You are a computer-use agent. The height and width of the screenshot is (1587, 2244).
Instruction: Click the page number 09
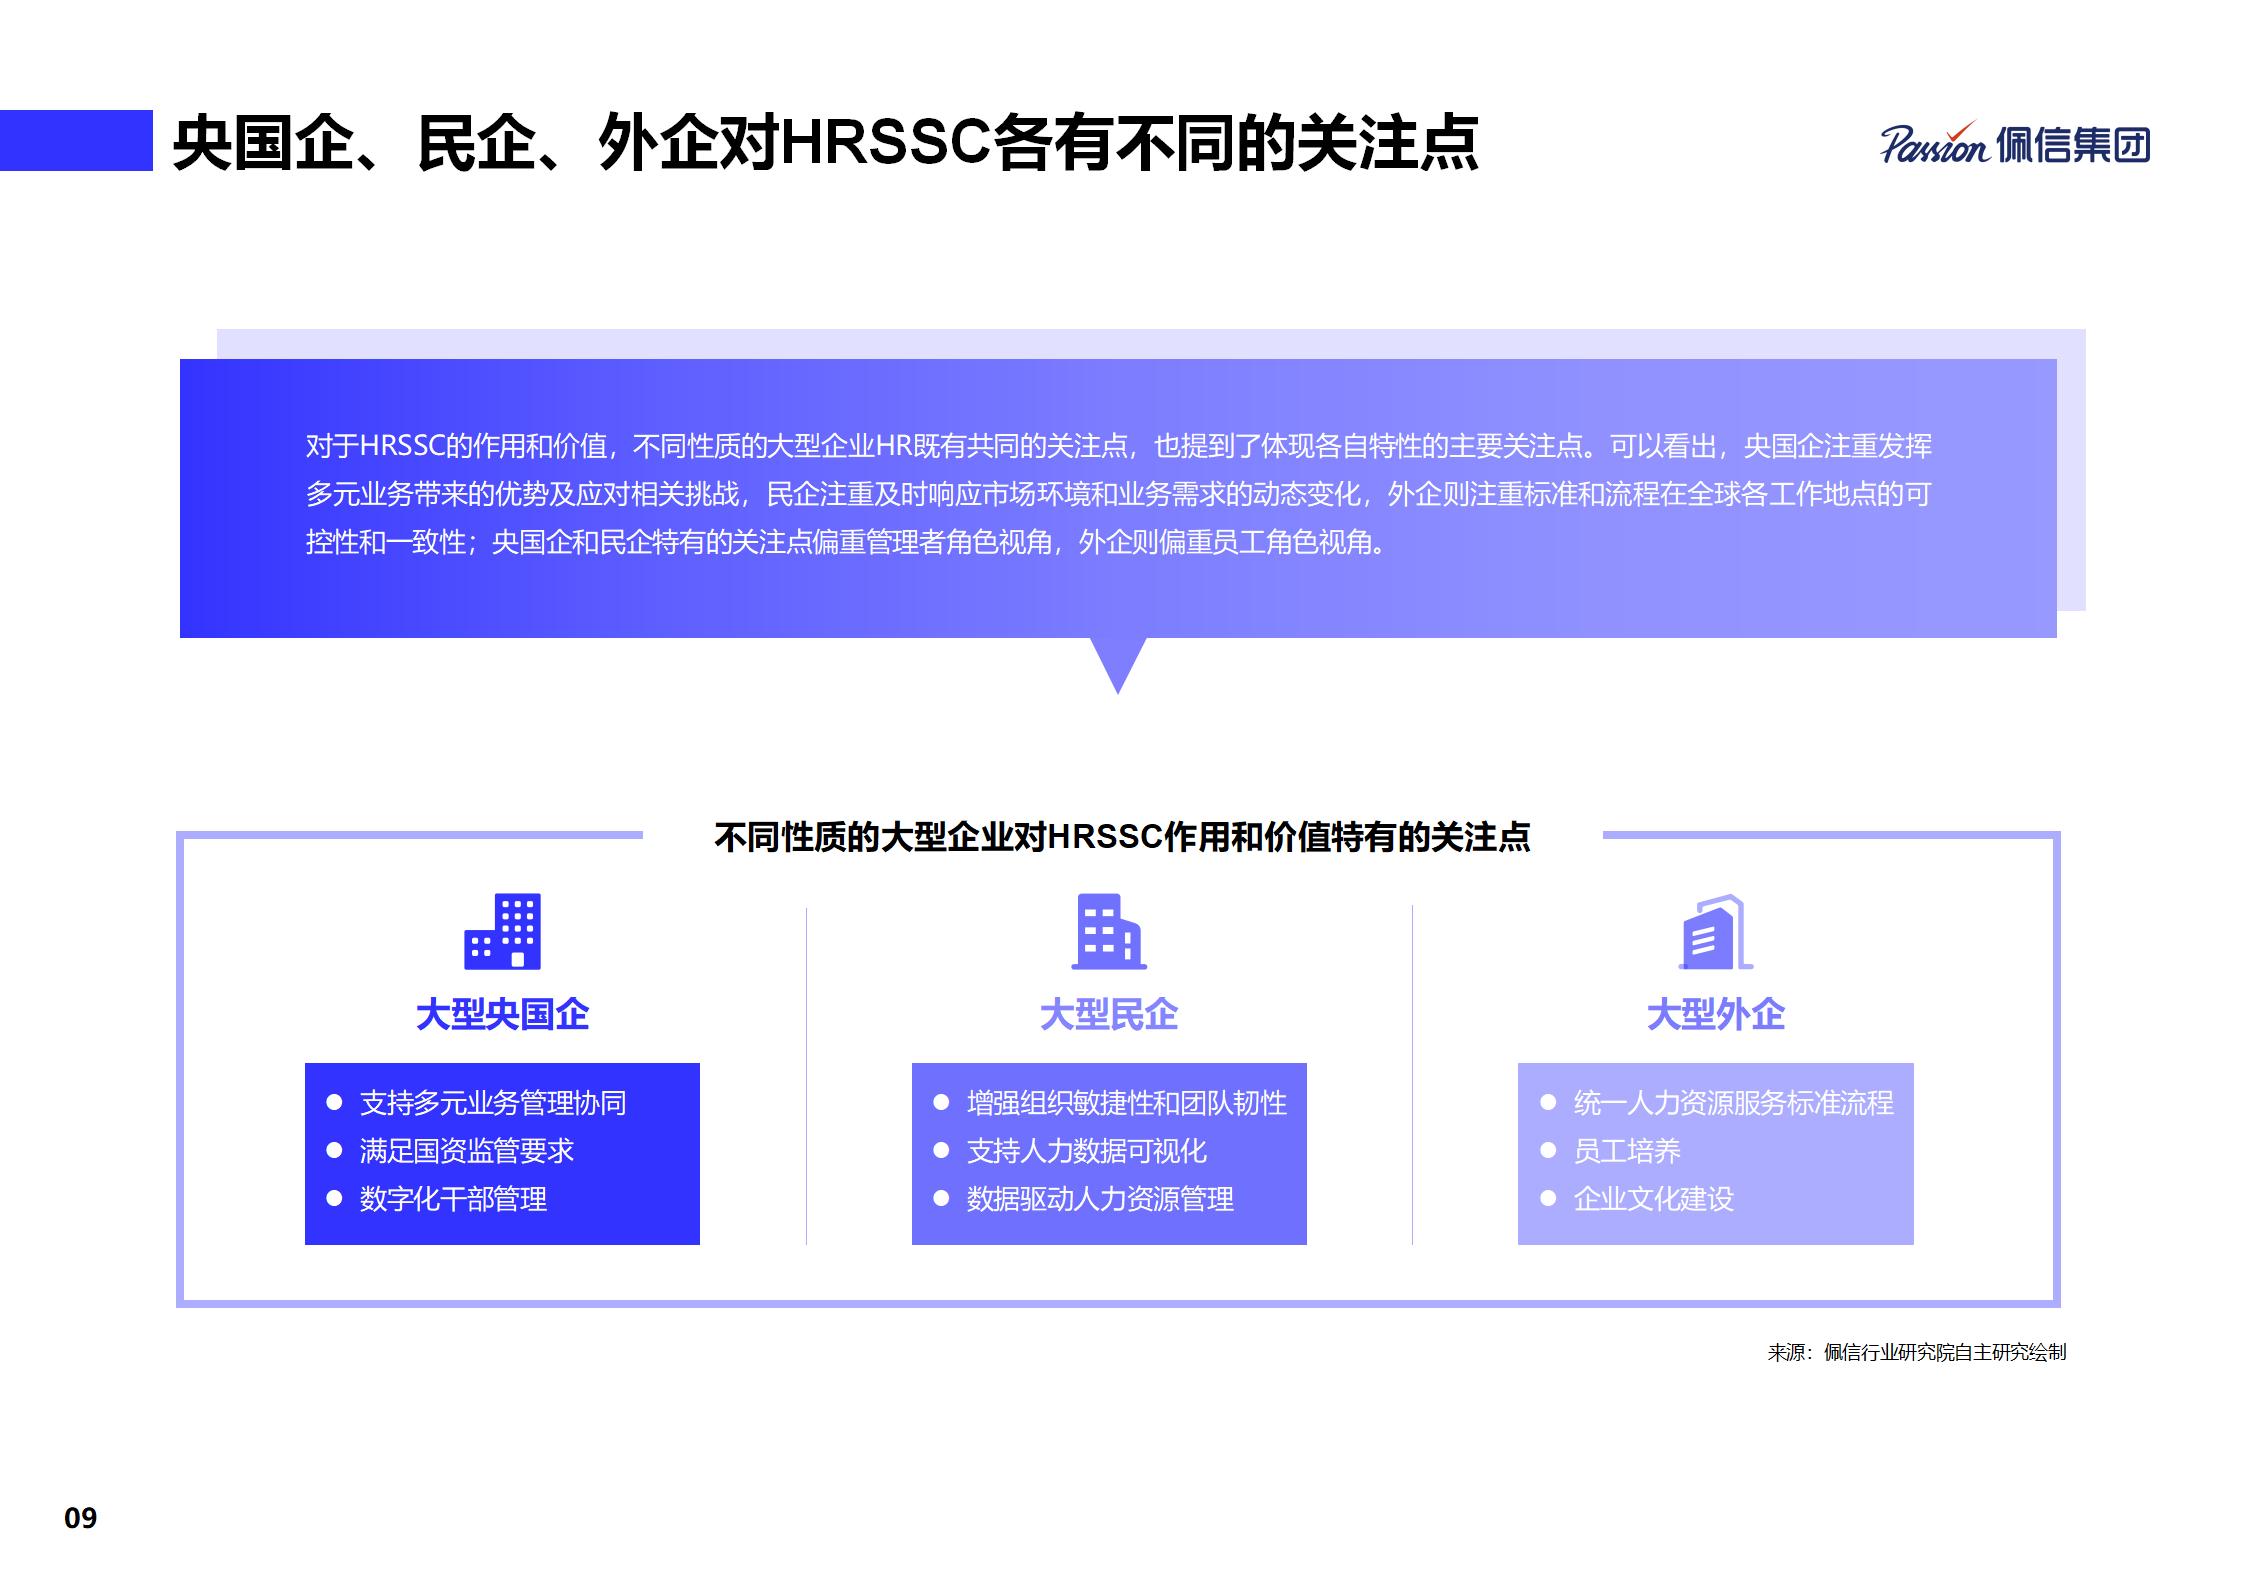point(80,1518)
